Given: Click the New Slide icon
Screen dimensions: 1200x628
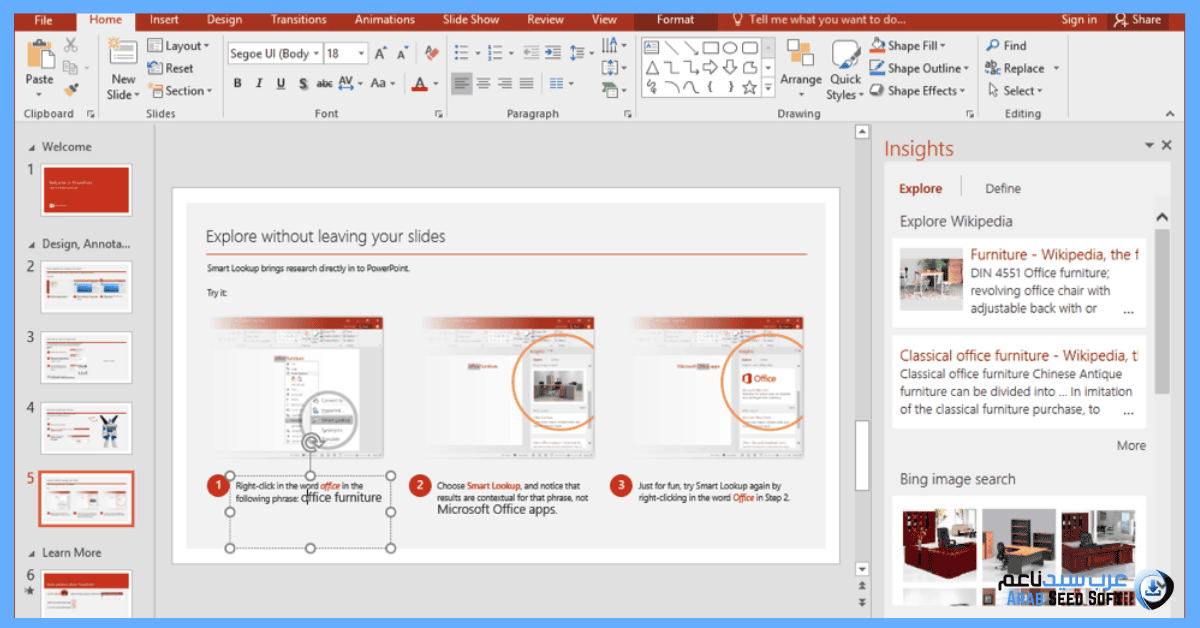Looking at the screenshot, I should tap(123, 55).
